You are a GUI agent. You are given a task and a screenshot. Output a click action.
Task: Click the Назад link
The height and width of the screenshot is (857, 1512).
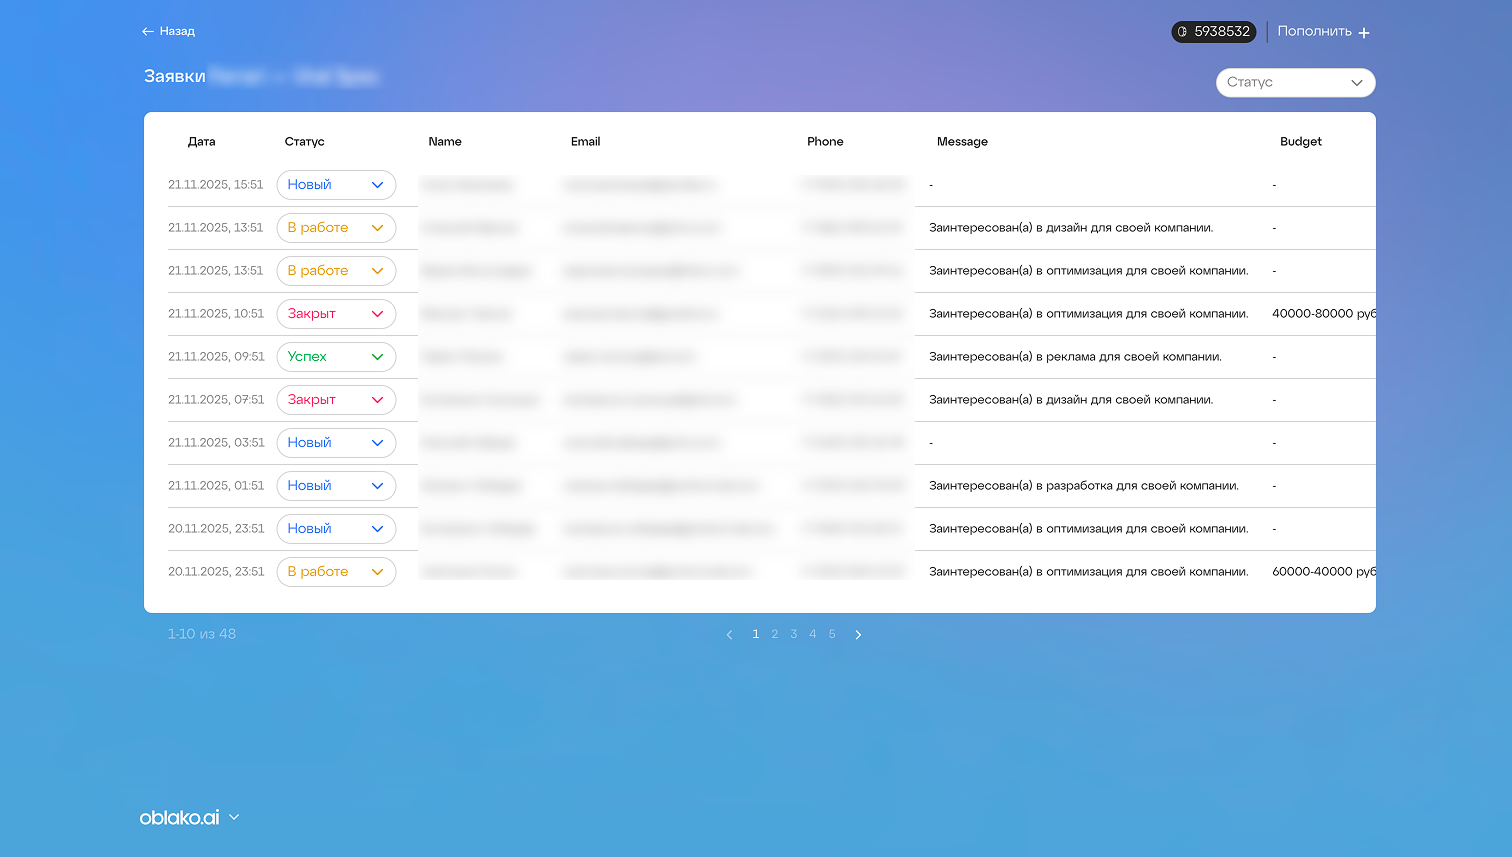[x=177, y=32]
